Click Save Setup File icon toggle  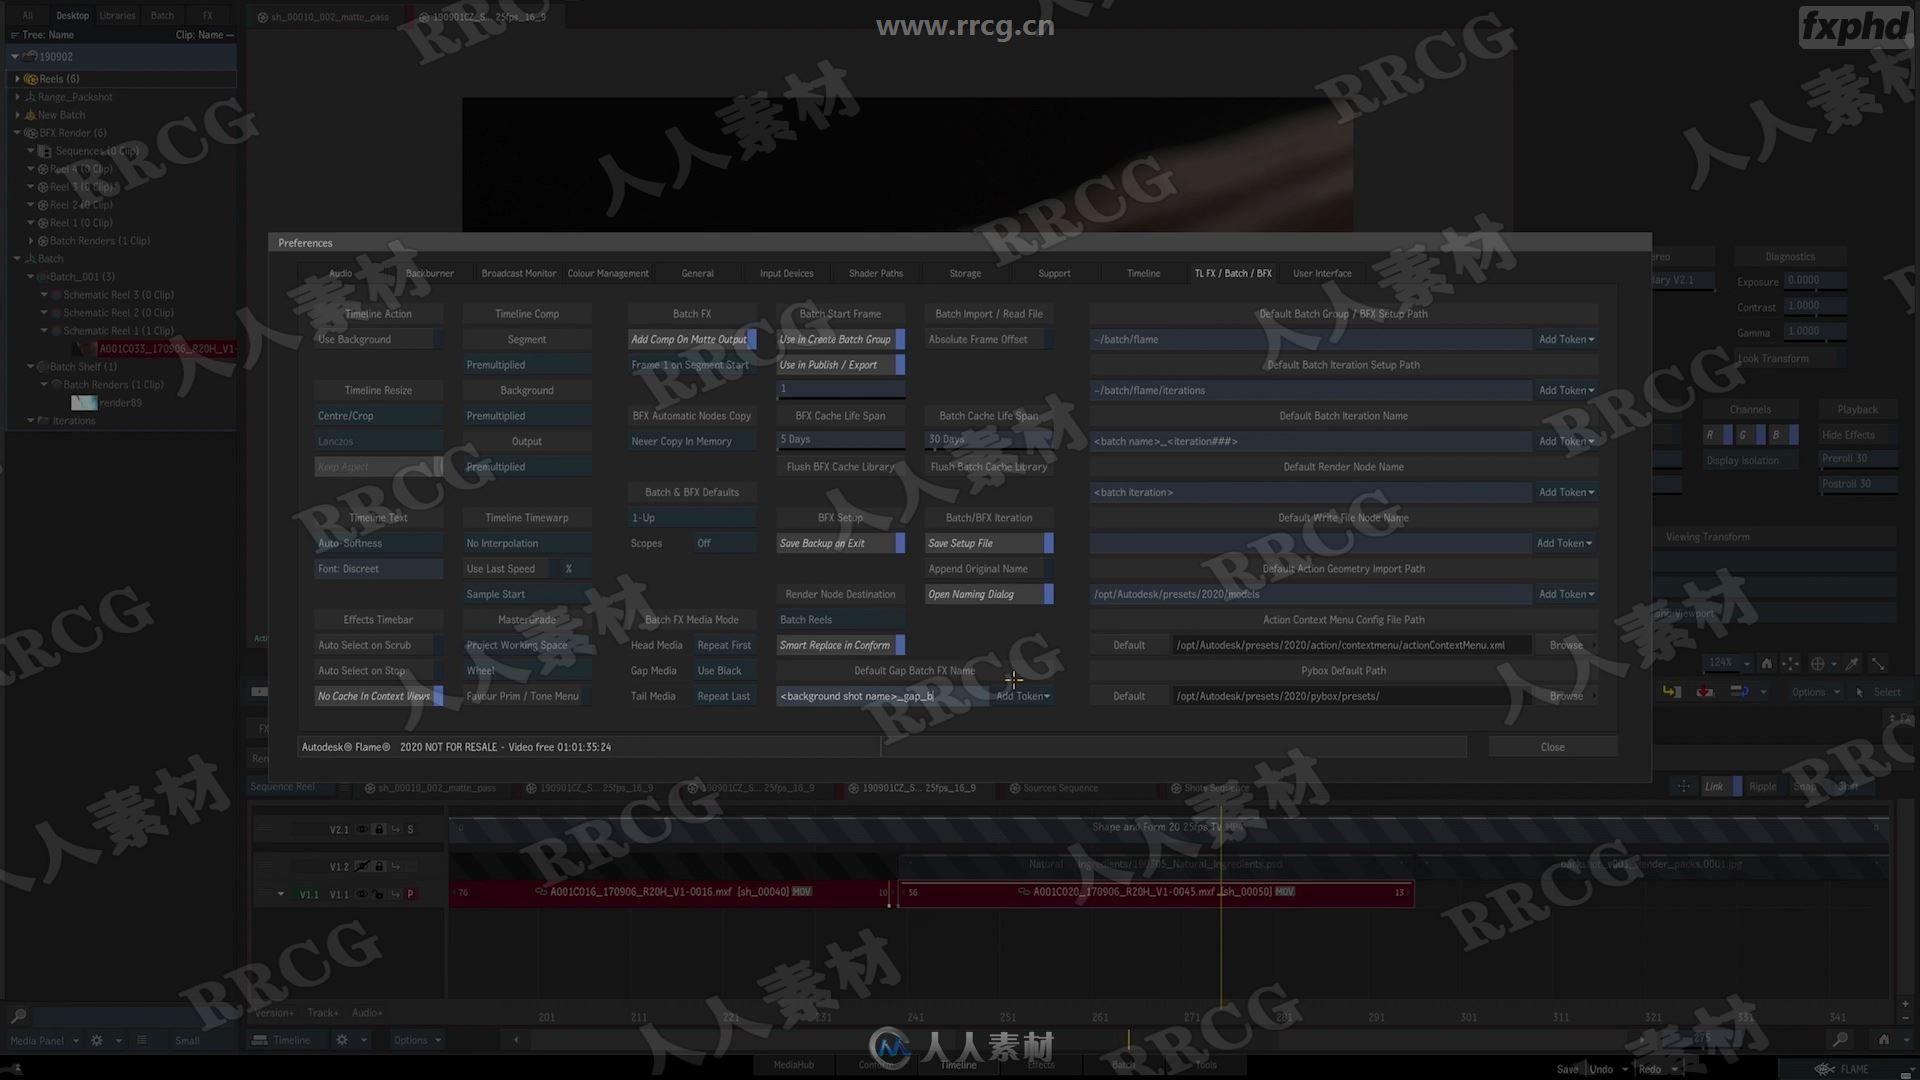(1048, 542)
